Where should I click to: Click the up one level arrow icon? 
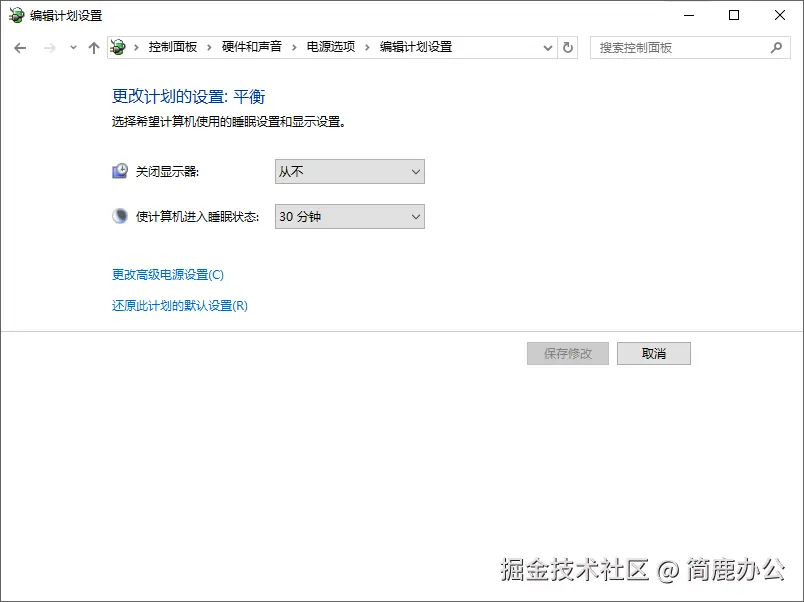coord(93,47)
